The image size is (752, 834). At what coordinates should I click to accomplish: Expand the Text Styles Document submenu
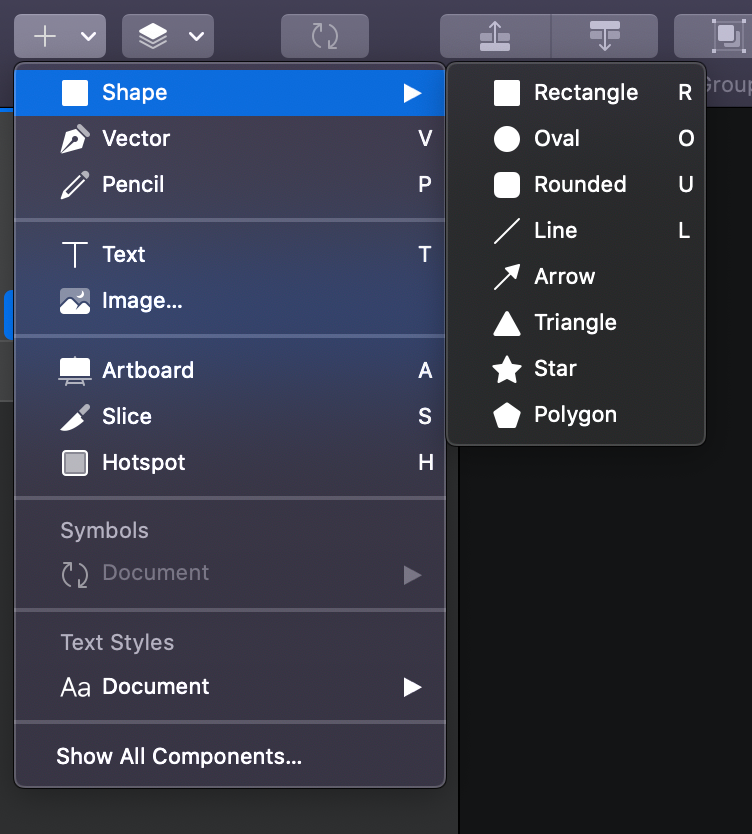pos(411,687)
